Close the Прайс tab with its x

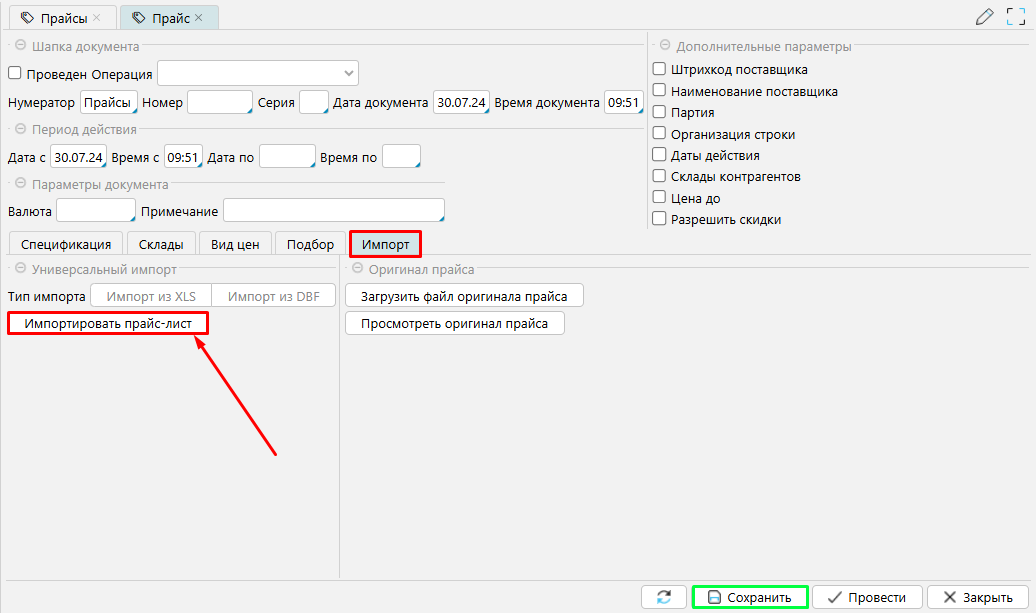click(x=199, y=18)
